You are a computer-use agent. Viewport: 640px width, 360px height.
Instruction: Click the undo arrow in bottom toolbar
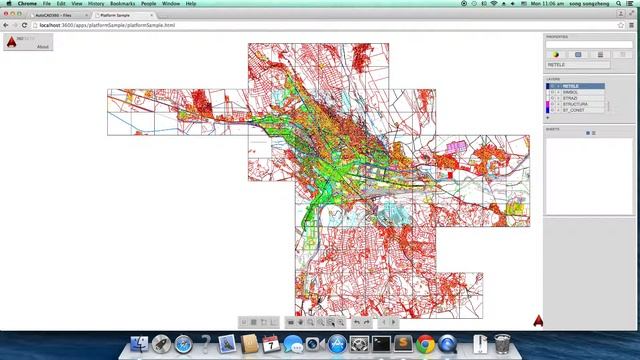point(357,322)
